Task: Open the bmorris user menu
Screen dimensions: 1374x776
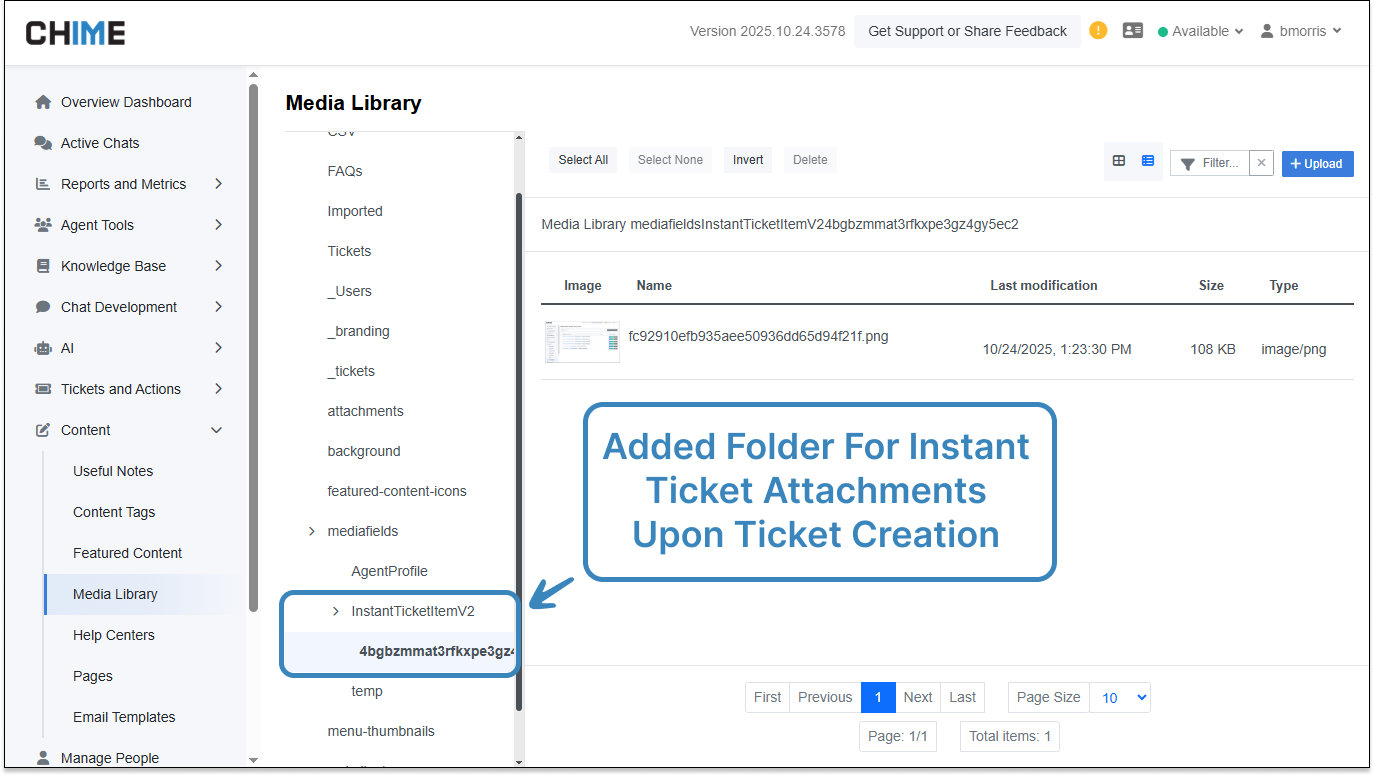Action: click(x=1301, y=31)
